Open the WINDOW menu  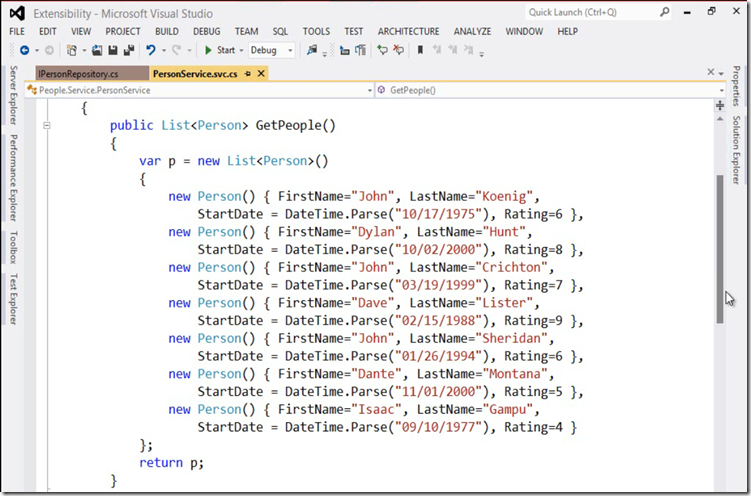point(524,32)
